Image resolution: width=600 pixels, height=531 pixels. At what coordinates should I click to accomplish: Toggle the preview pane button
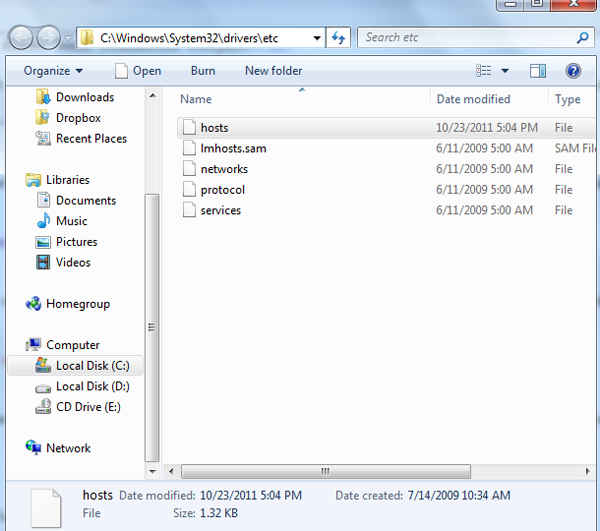coord(538,71)
